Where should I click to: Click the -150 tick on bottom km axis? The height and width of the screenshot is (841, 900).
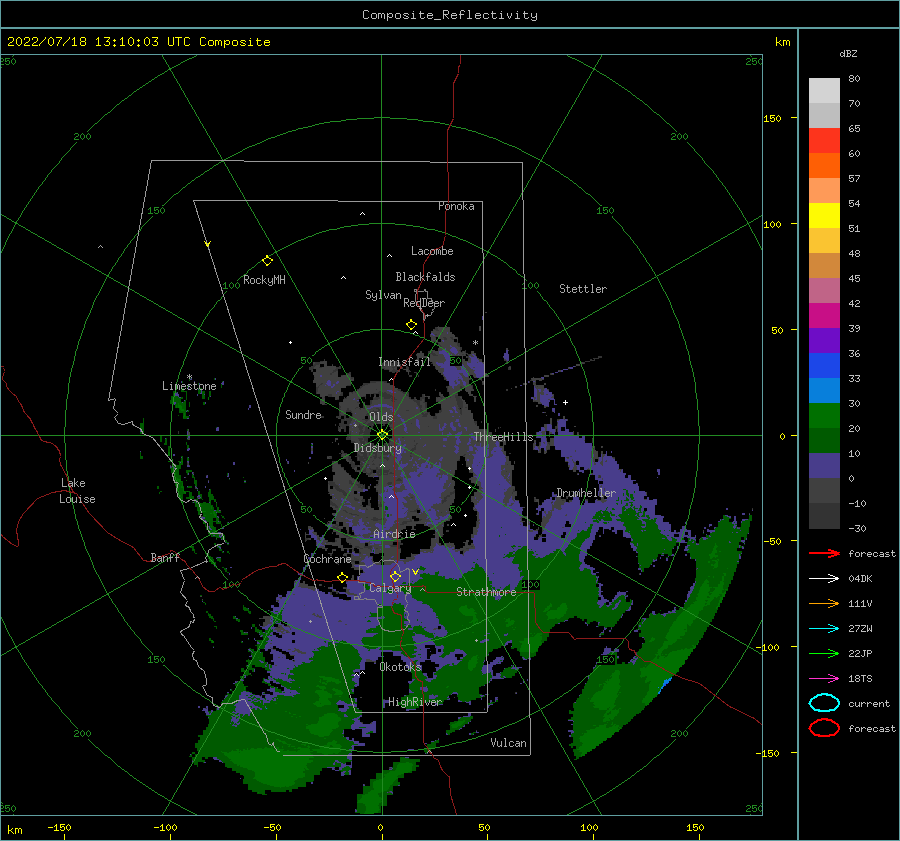[x=59, y=827]
